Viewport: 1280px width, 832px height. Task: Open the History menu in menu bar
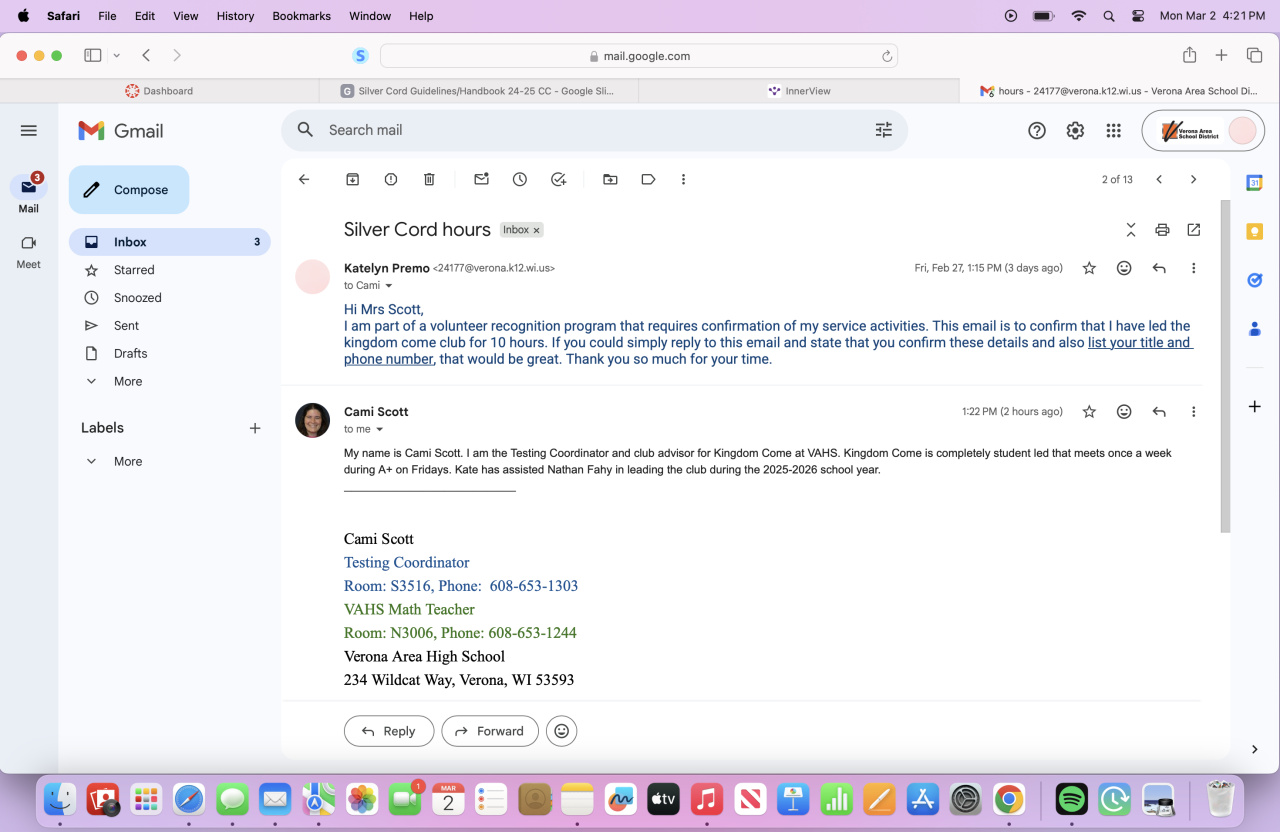point(235,16)
